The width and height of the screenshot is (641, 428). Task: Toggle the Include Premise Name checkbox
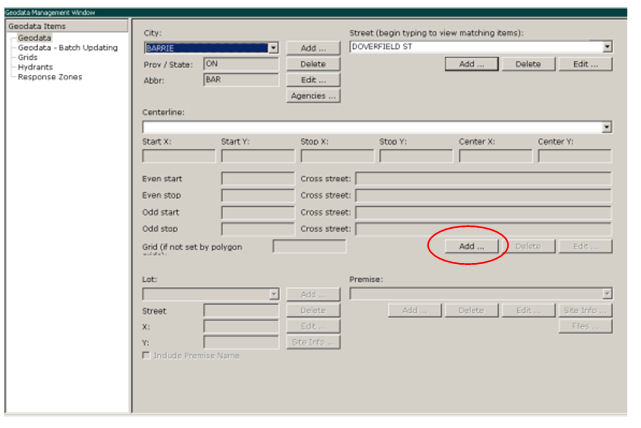(147, 356)
